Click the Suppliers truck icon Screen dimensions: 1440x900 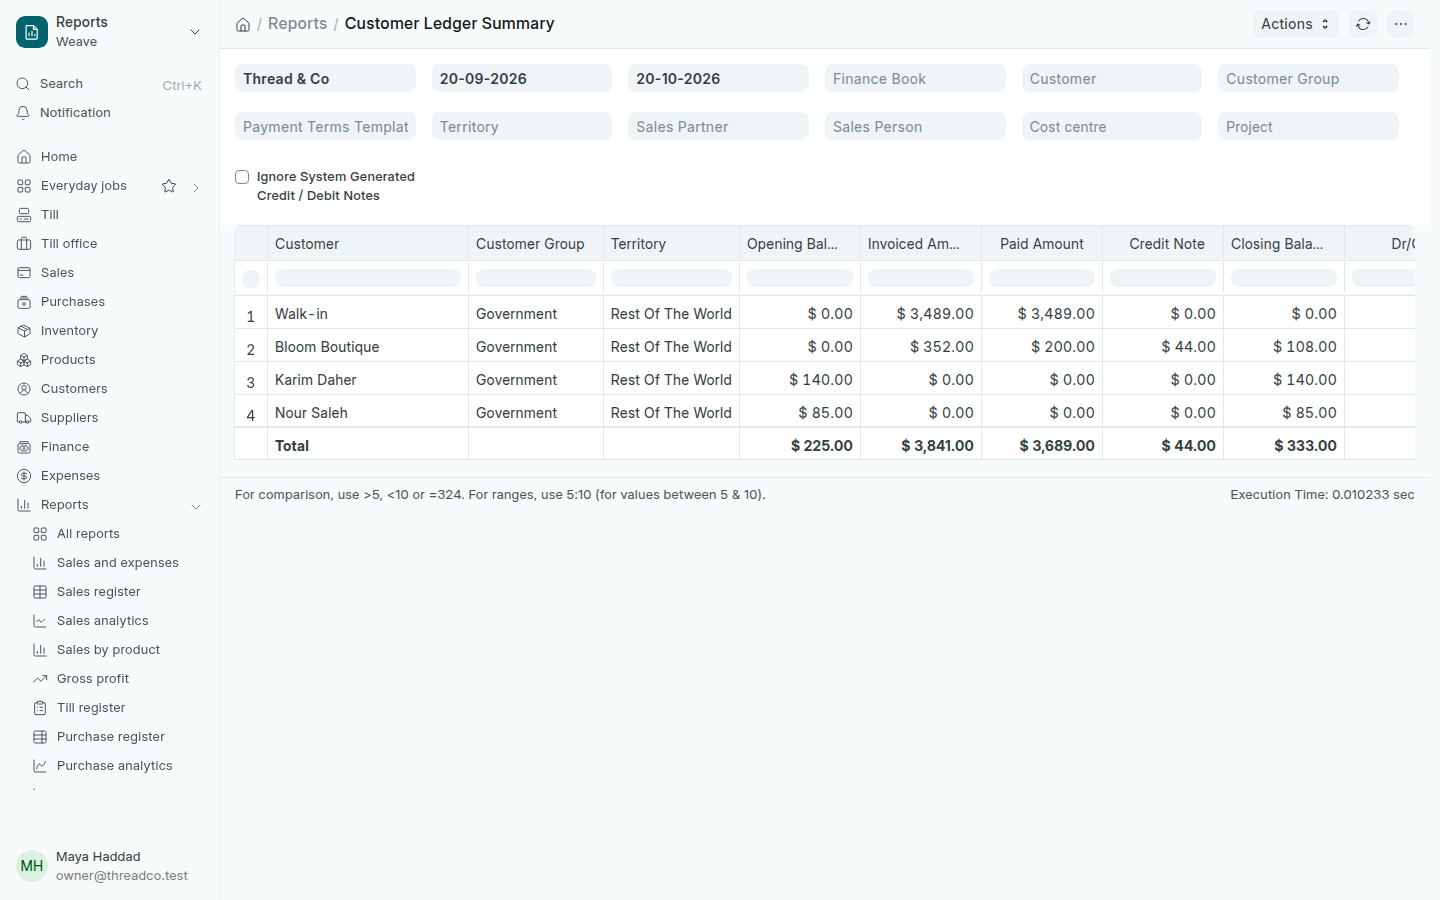pyautogui.click(x=24, y=418)
